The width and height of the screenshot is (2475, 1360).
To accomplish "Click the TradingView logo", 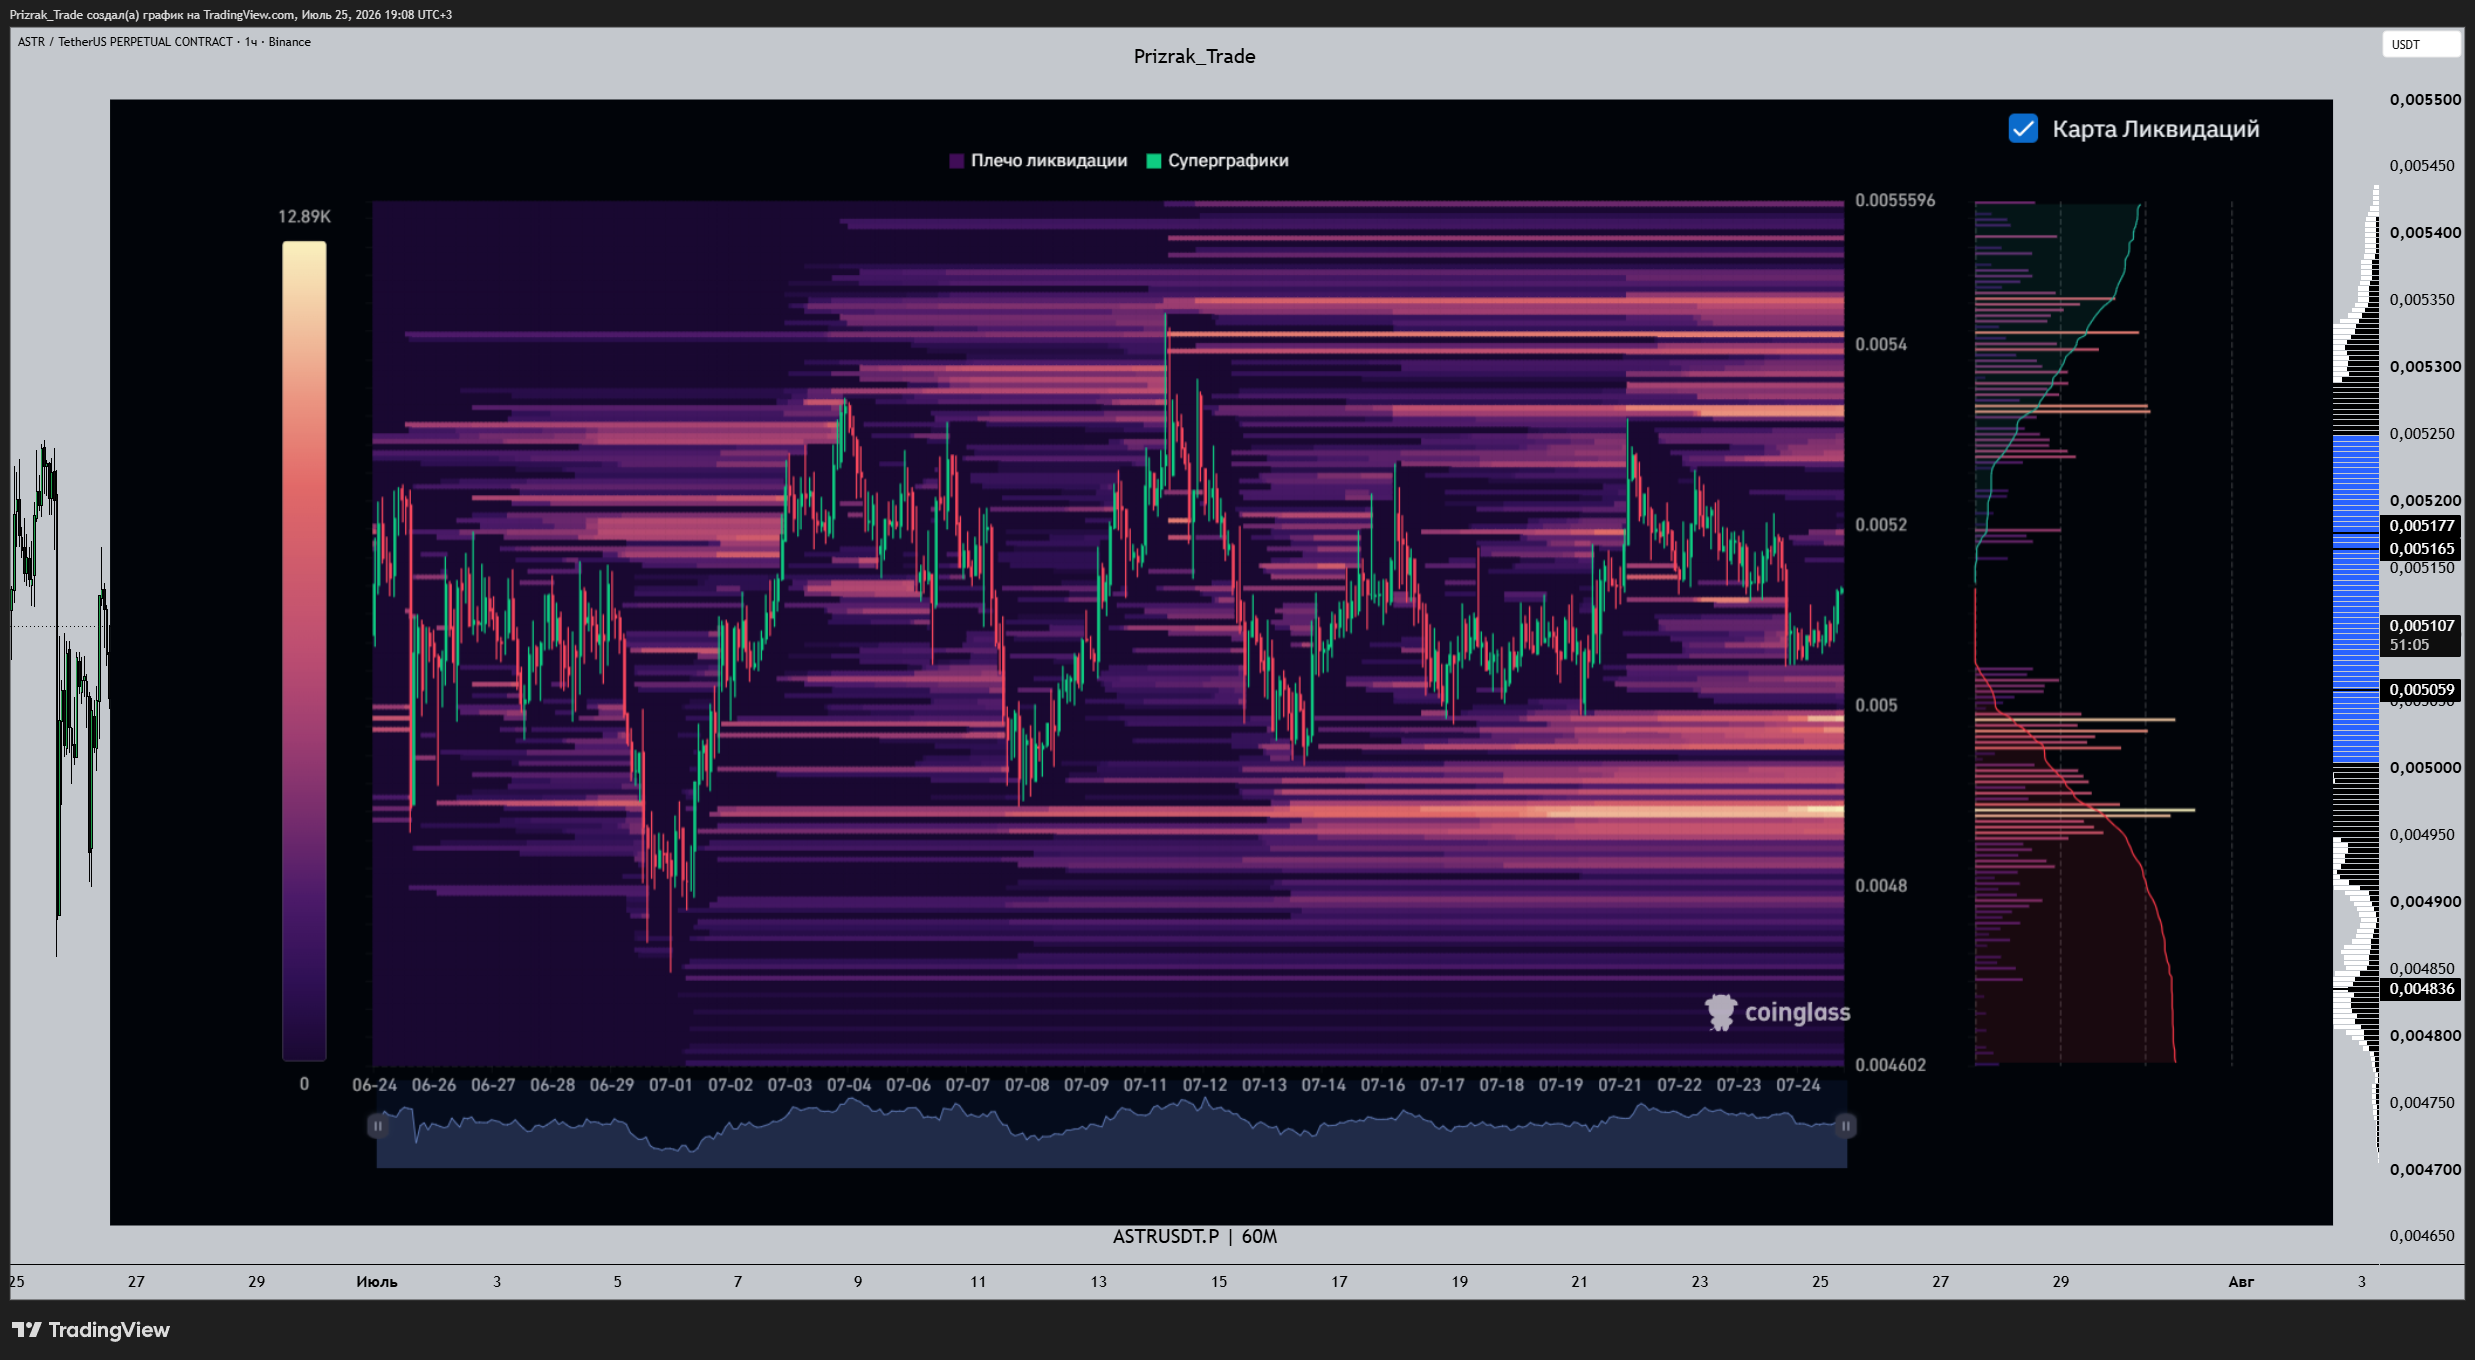I will [91, 1330].
